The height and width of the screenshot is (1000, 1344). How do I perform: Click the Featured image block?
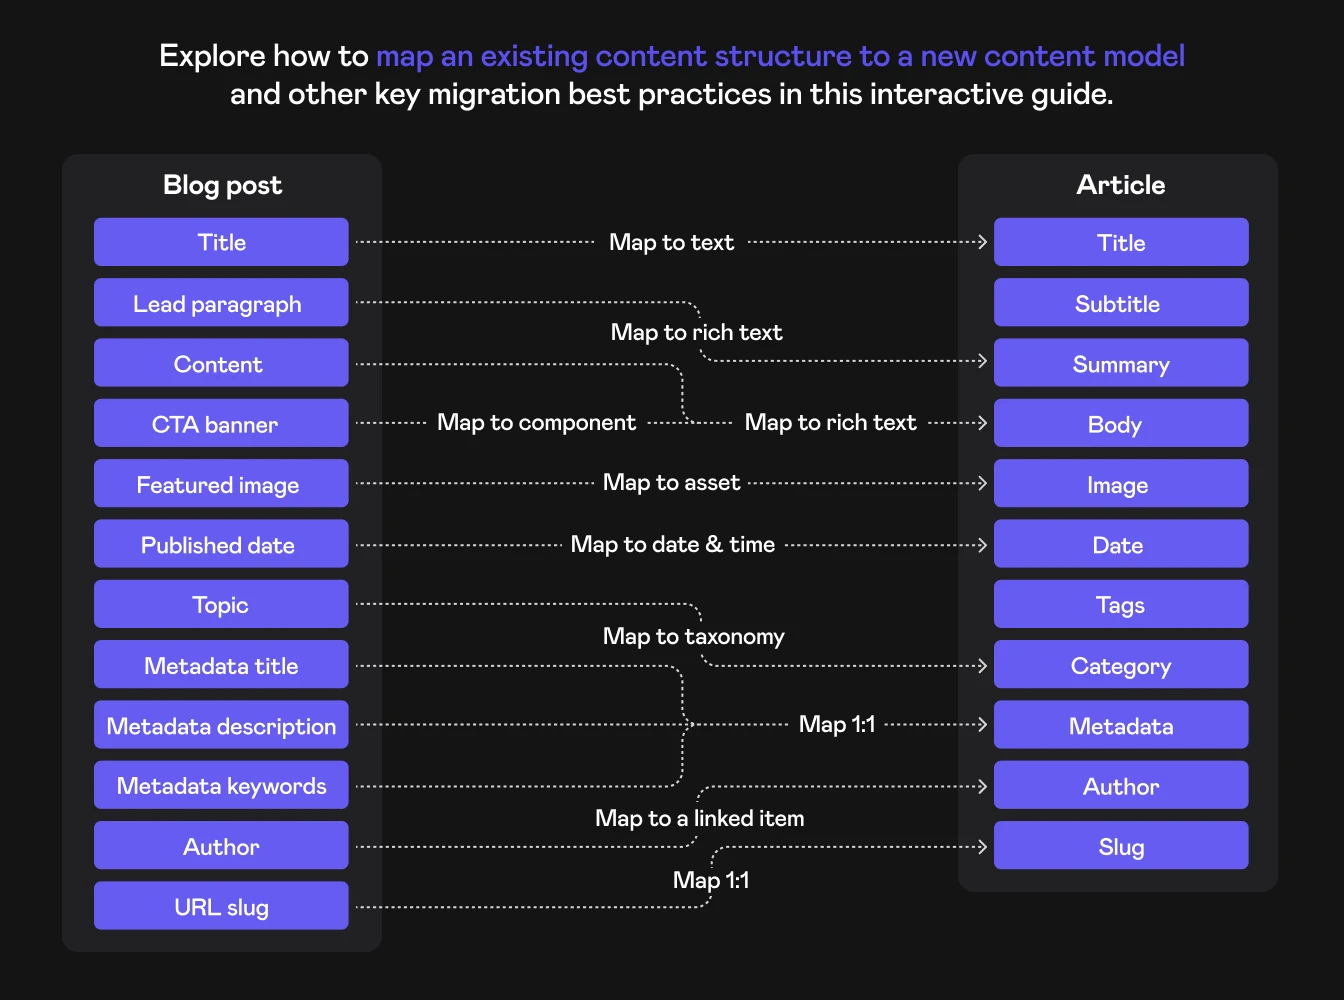221,484
